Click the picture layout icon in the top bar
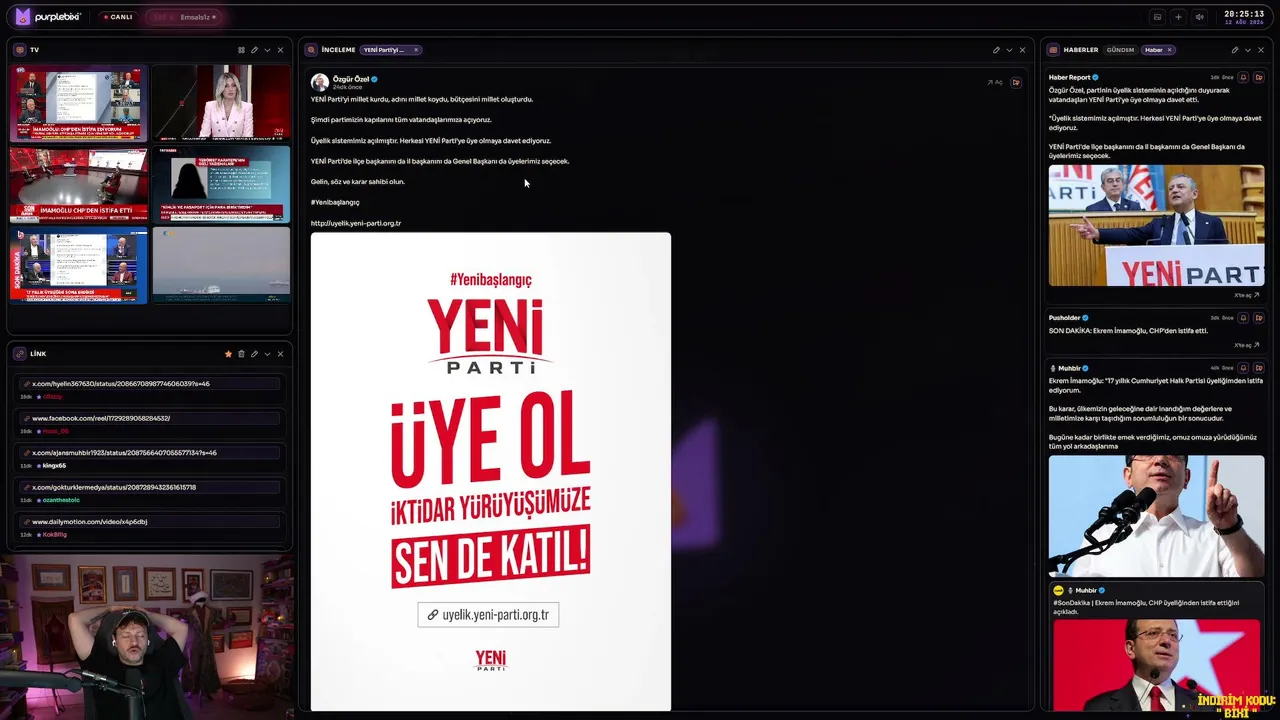Viewport: 1280px width, 720px height. click(1157, 17)
